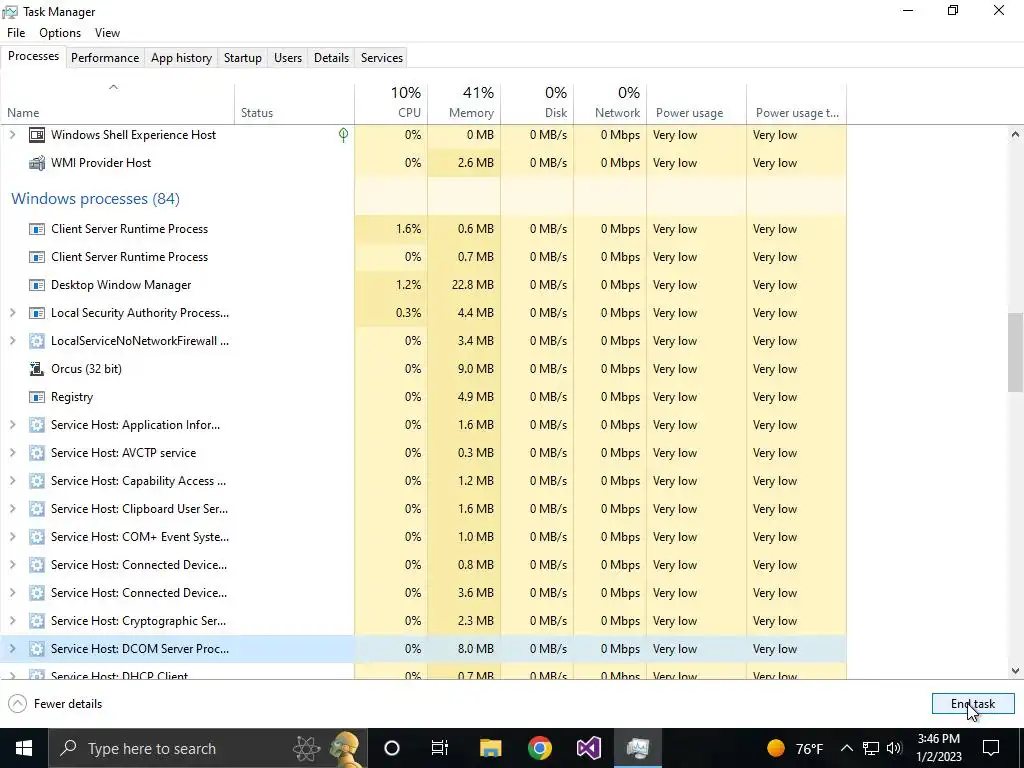Screen dimensions: 1024x768
Task: Click the Local Security Authority Process icon
Action: pos(37,313)
